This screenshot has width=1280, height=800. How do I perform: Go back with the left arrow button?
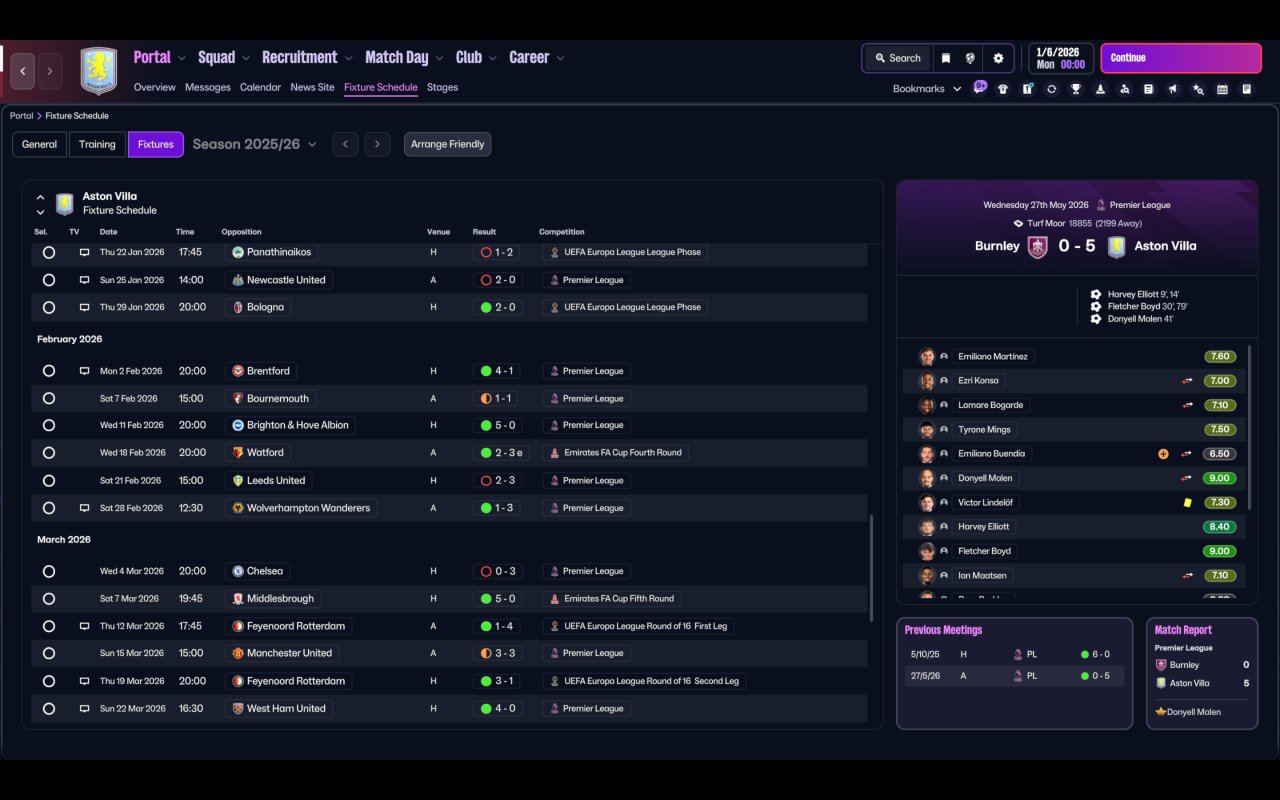[23, 71]
